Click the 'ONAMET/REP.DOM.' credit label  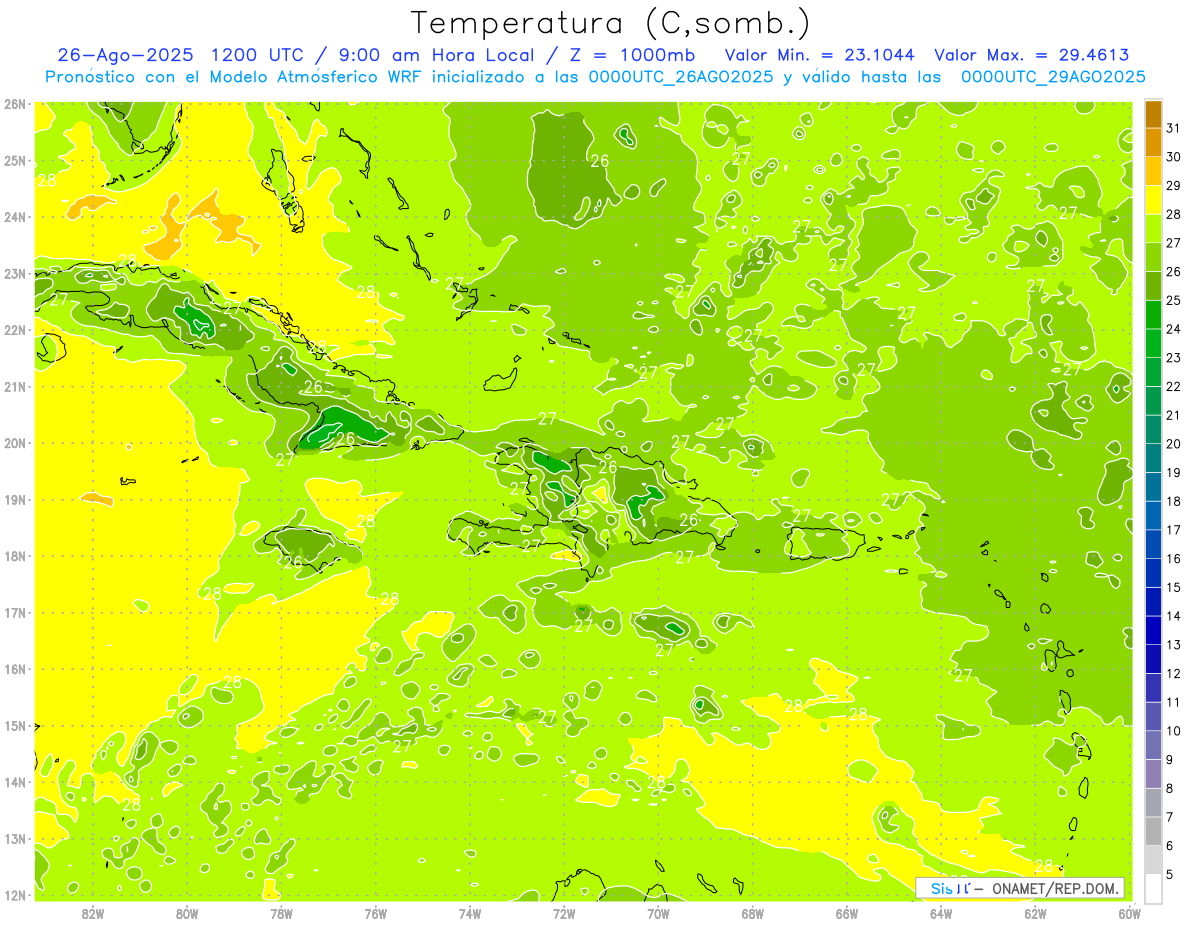pyautogui.click(x=1055, y=888)
